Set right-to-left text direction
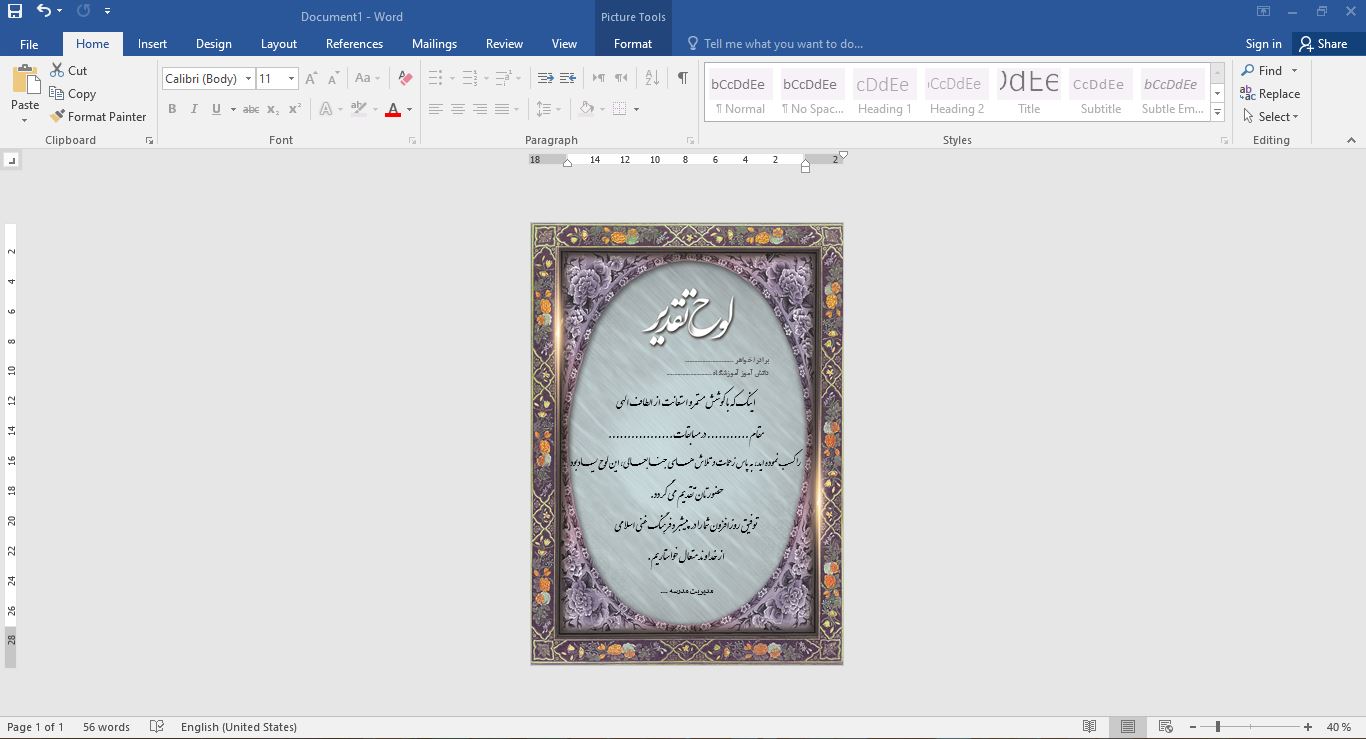Screen dimensions: 1366x739 [621, 78]
